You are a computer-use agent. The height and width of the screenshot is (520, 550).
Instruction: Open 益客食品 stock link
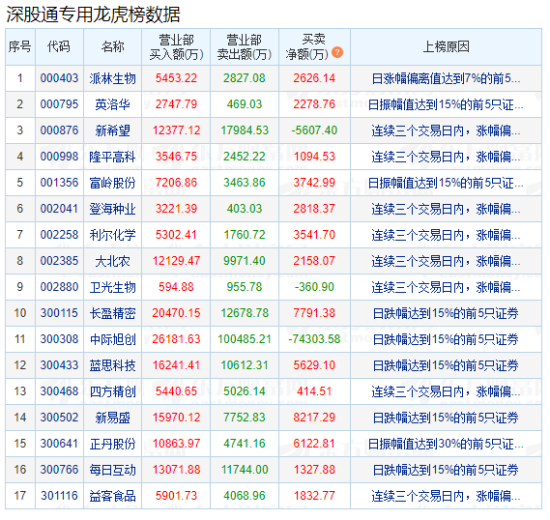(113, 496)
